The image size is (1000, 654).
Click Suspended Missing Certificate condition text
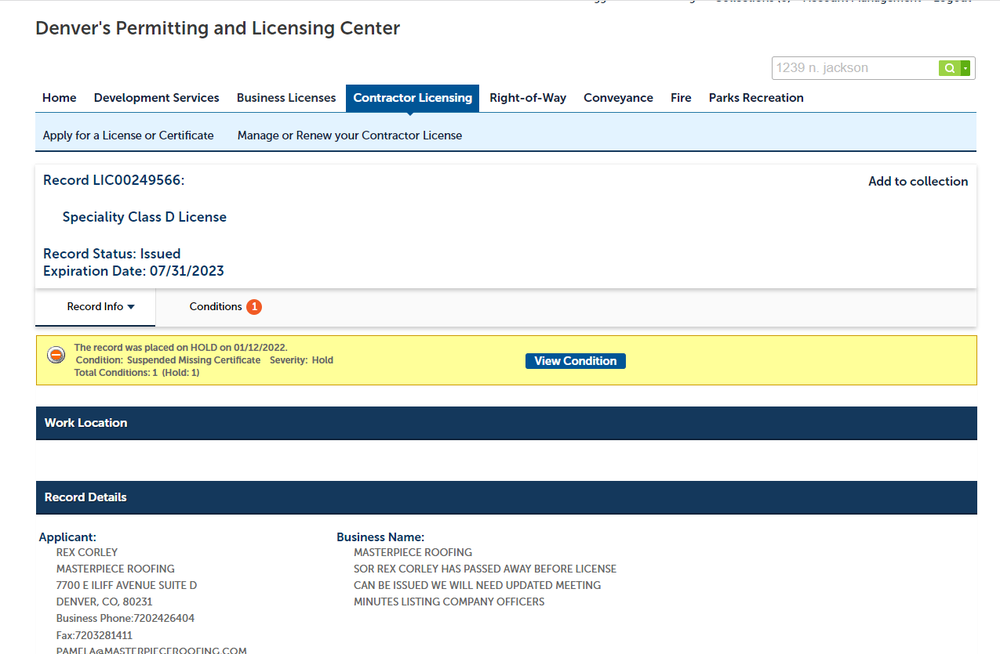click(193, 360)
